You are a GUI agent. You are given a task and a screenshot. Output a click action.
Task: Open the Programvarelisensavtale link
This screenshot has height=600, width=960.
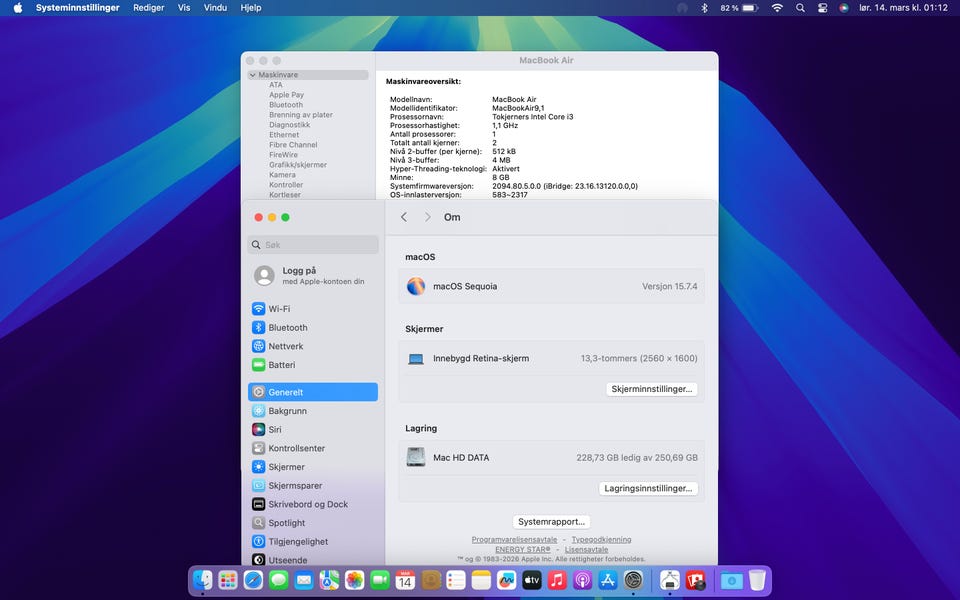(514, 540)
